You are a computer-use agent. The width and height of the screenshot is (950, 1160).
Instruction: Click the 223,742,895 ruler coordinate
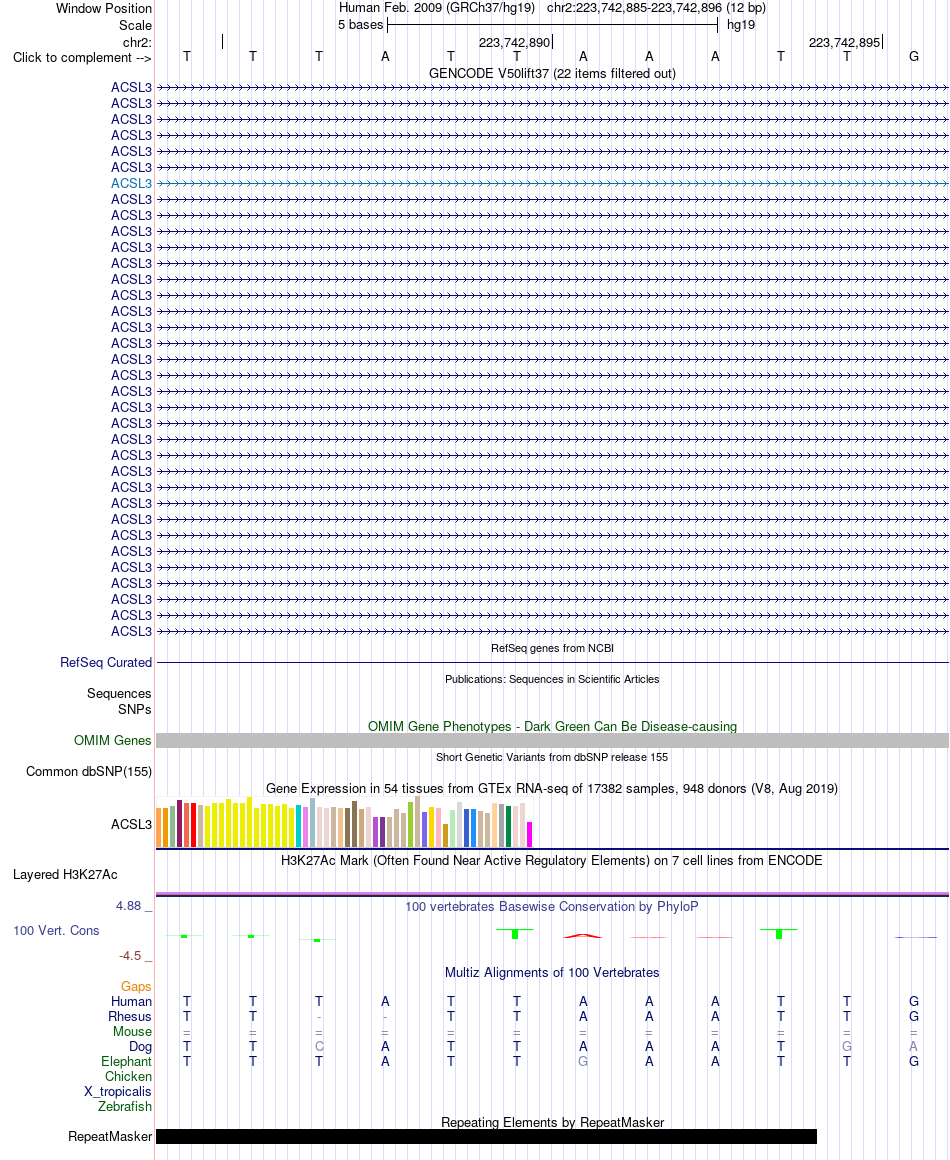point(844,42)
